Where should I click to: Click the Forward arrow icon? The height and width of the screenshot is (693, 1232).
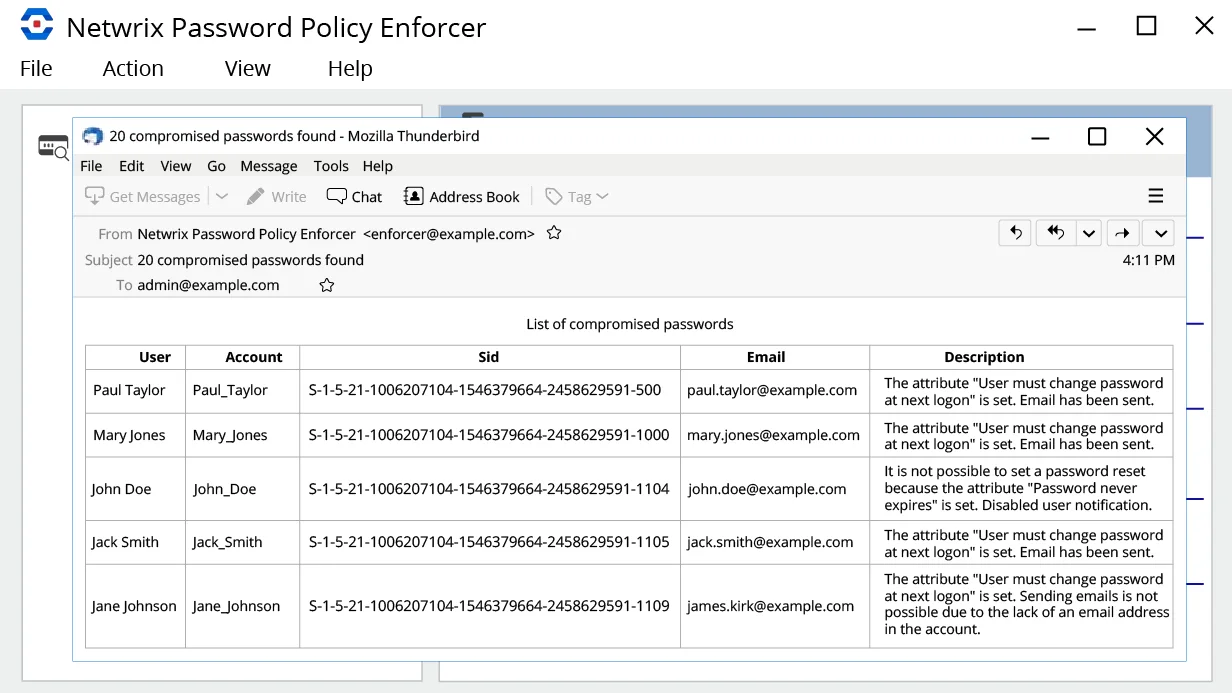coord(1122,233)
